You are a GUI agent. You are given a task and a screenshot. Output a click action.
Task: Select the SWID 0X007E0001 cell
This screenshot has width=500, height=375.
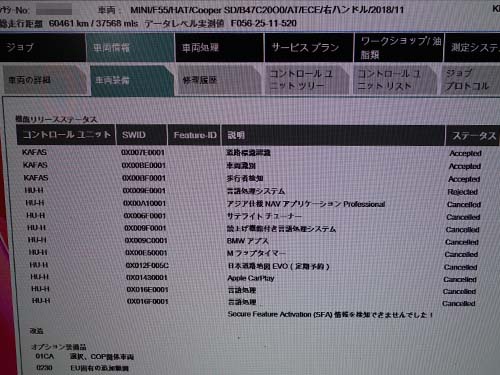pyautogui.click(x=143, y=152)
